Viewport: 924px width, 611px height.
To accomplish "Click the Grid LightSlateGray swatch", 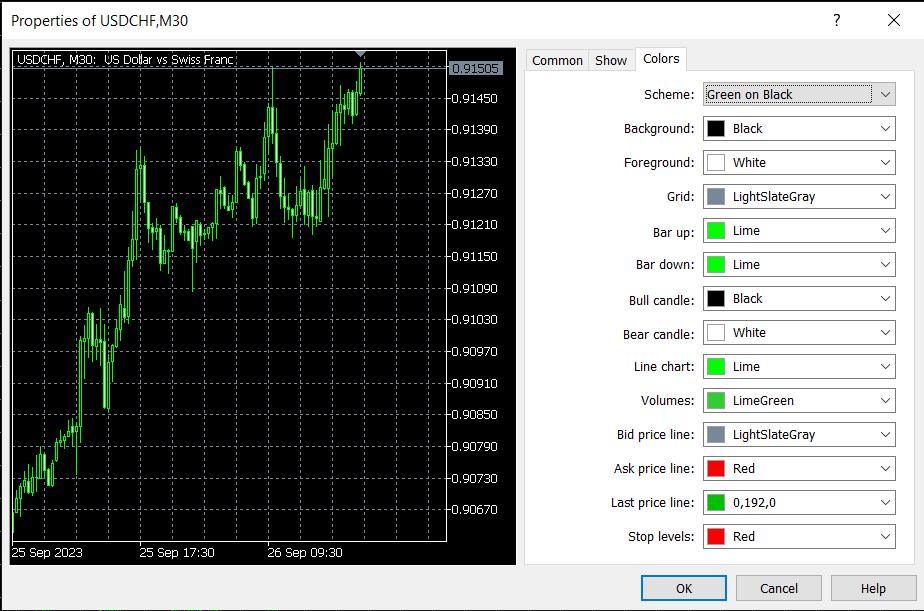I will coord(715,197).
